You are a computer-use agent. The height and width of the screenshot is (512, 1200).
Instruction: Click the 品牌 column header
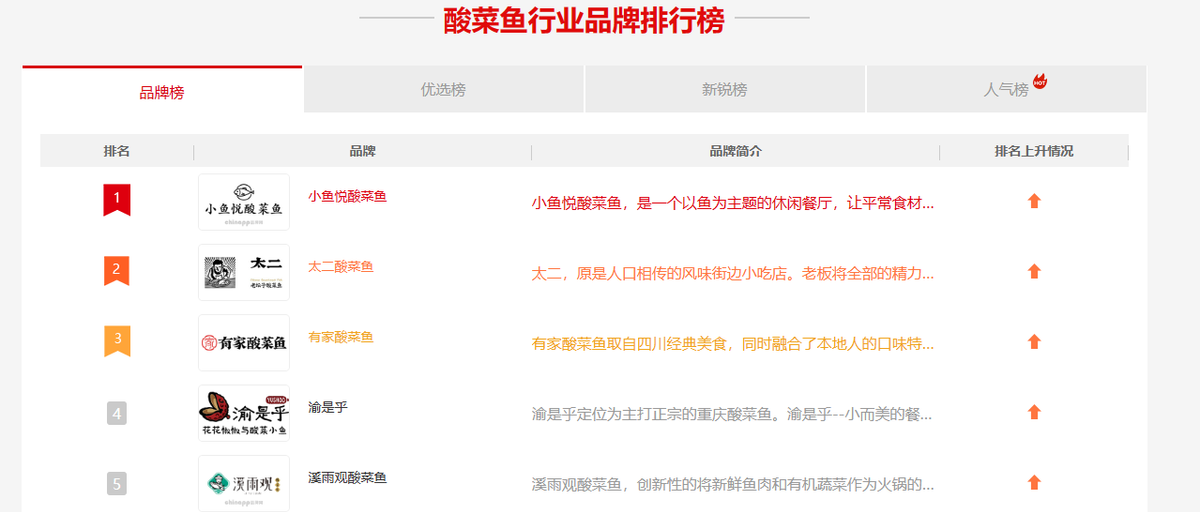click(362, 151)
